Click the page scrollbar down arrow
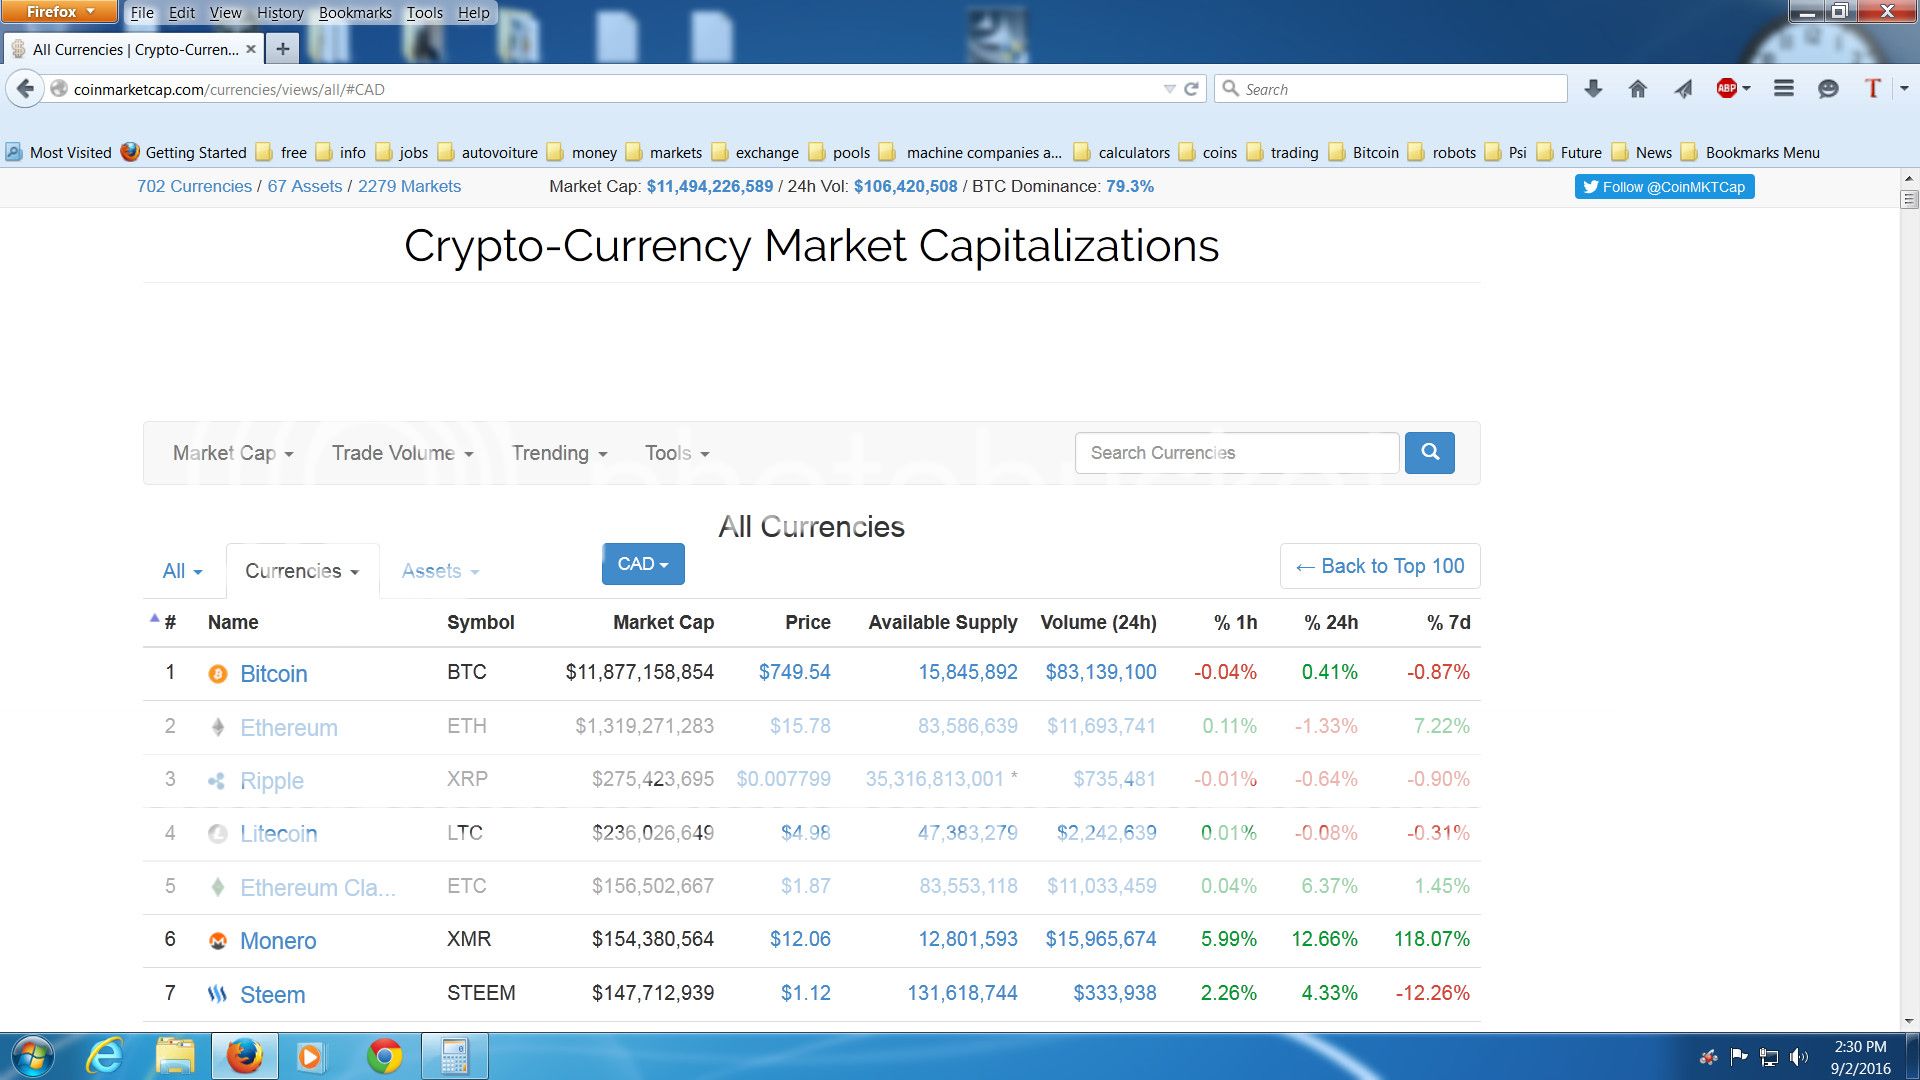The height and width of the screenshot is (1080, 1920). point(1909,1021)
